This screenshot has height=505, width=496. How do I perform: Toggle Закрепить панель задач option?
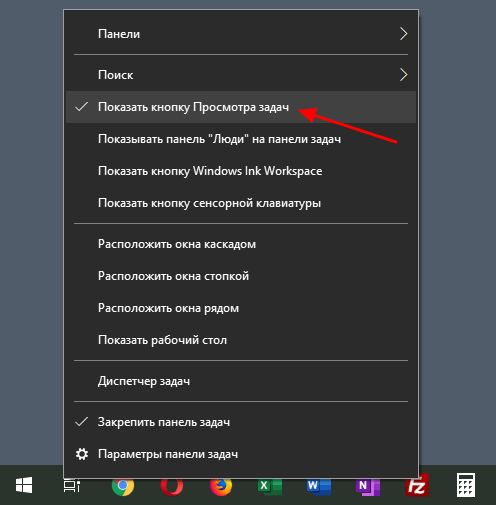241,422
